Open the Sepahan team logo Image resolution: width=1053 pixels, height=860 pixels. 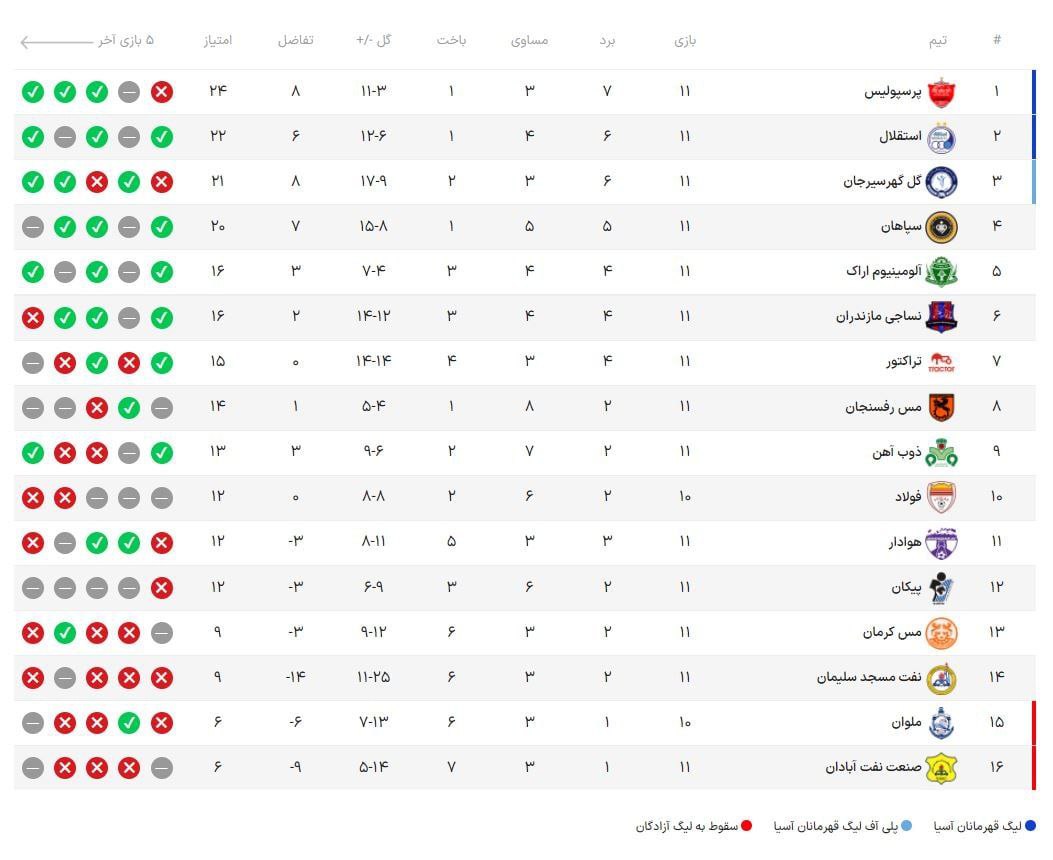(x=942, y=228)
